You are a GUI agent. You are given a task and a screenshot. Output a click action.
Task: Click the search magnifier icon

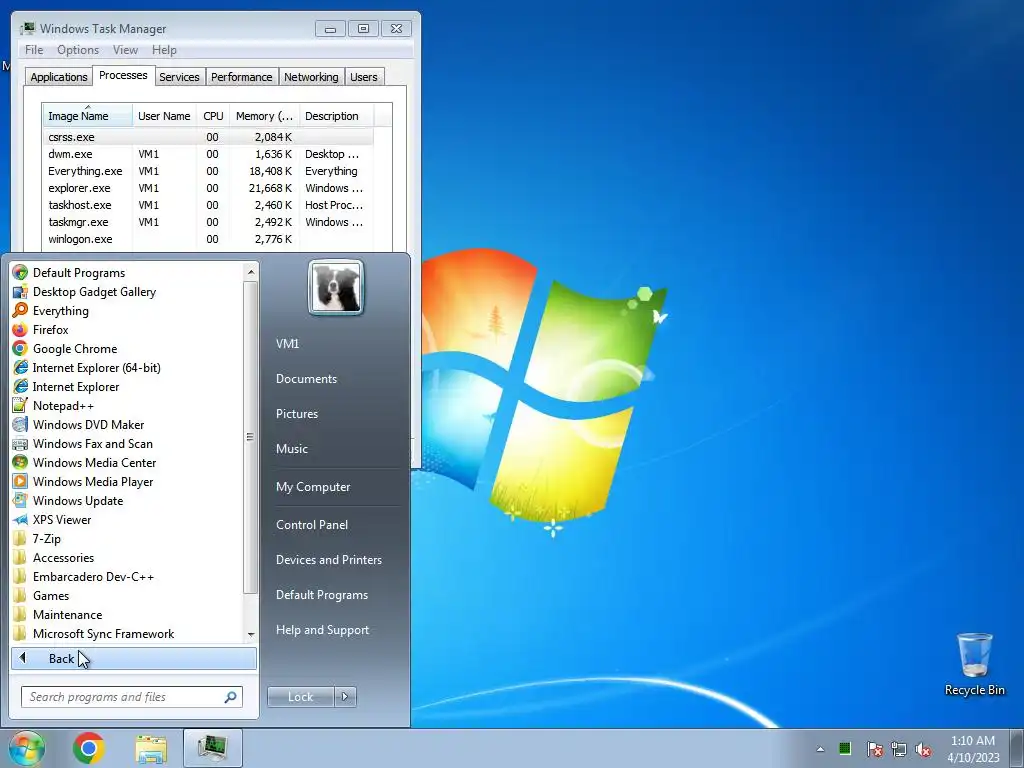tap(230, 697)
